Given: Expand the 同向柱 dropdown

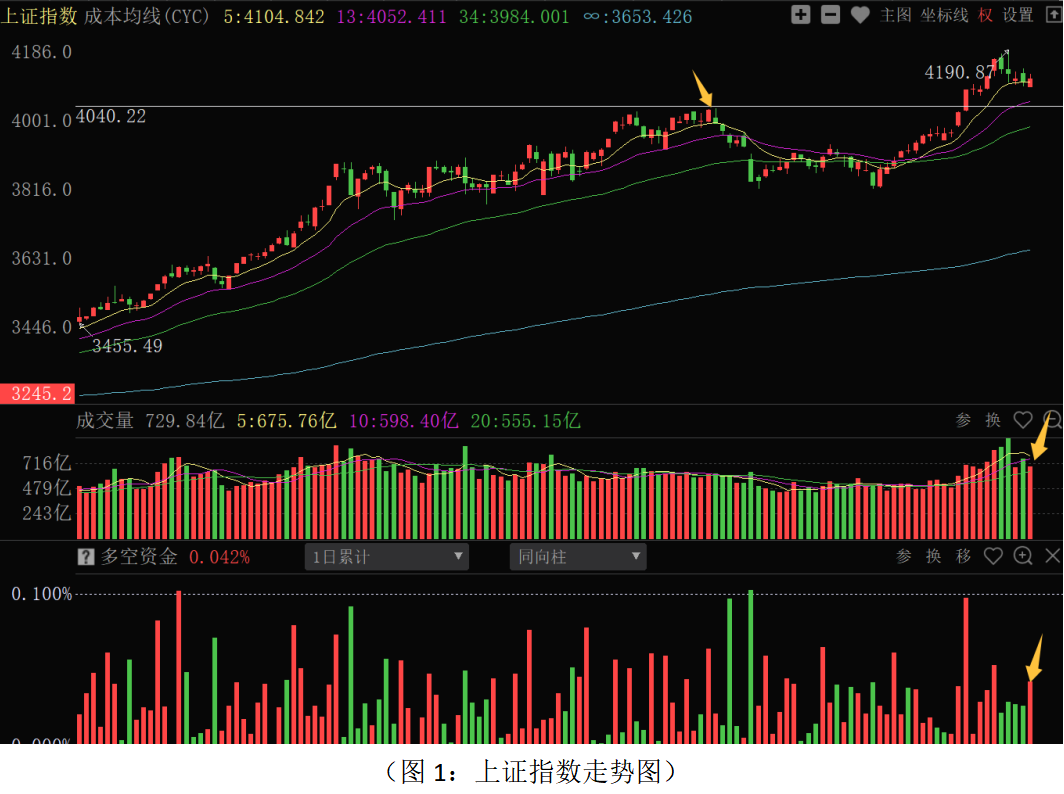Looking at the screenshot, I should pos(577,557).
